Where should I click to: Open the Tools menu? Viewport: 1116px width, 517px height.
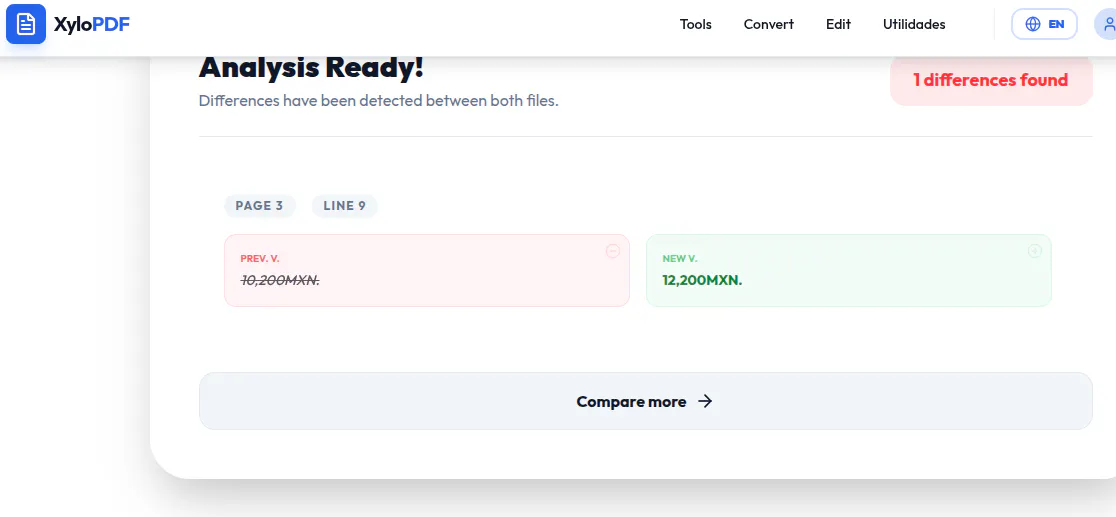click(x=695, y=24)
